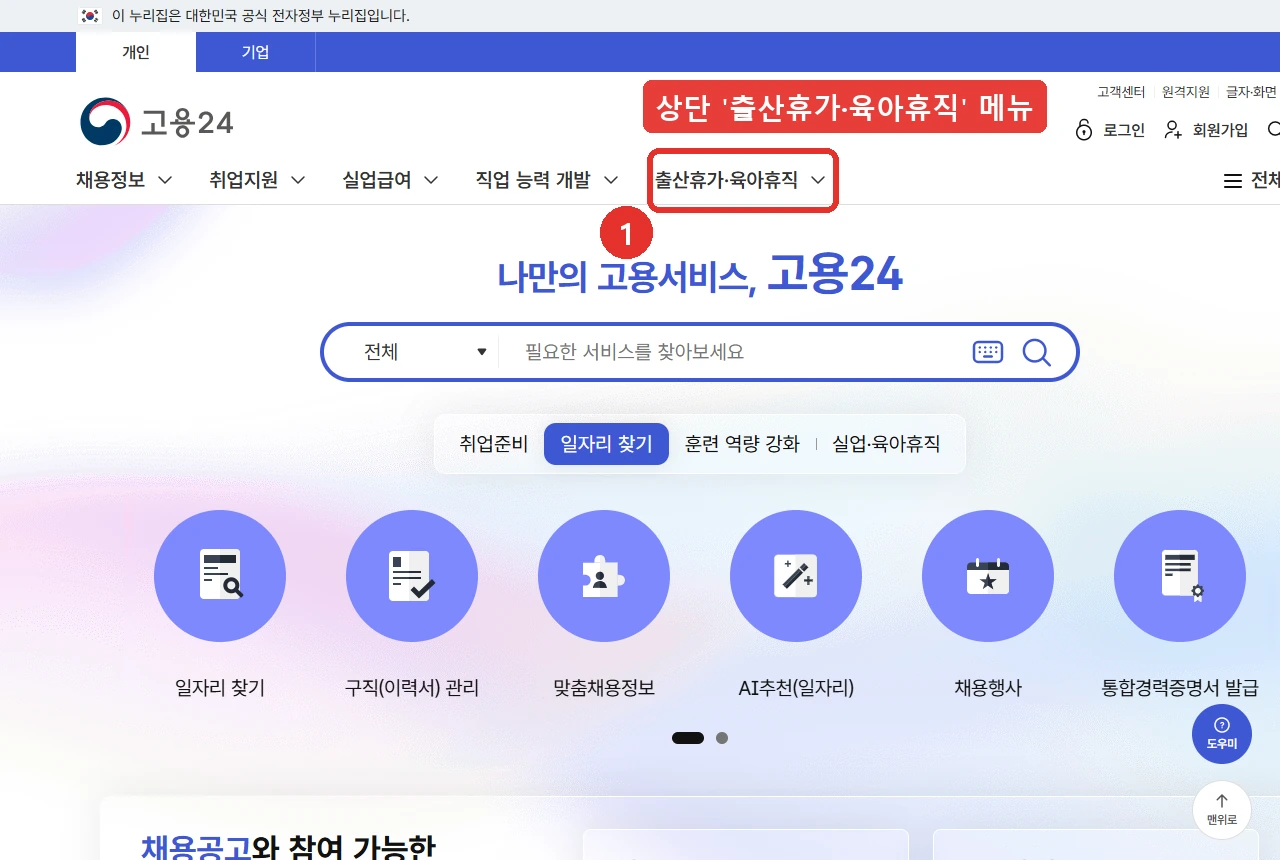
Task: Click the 맞춤채용정보 label text
Action: coord(604,688)
